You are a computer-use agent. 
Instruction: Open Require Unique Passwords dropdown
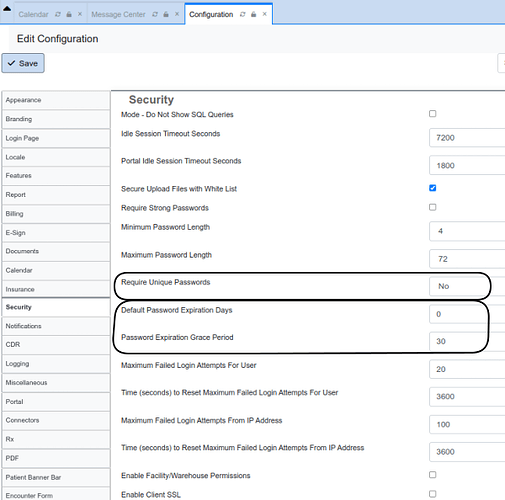[x=467, y=286]
